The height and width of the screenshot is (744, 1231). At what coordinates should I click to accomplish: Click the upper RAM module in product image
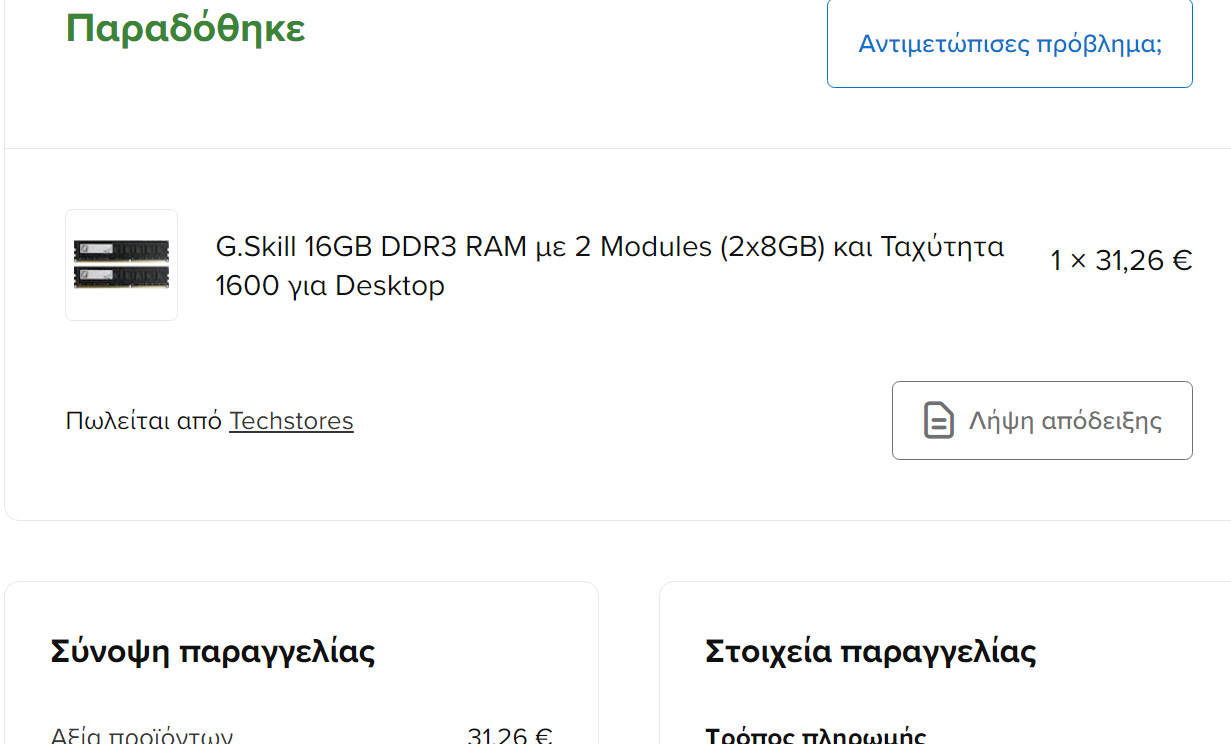121,250
